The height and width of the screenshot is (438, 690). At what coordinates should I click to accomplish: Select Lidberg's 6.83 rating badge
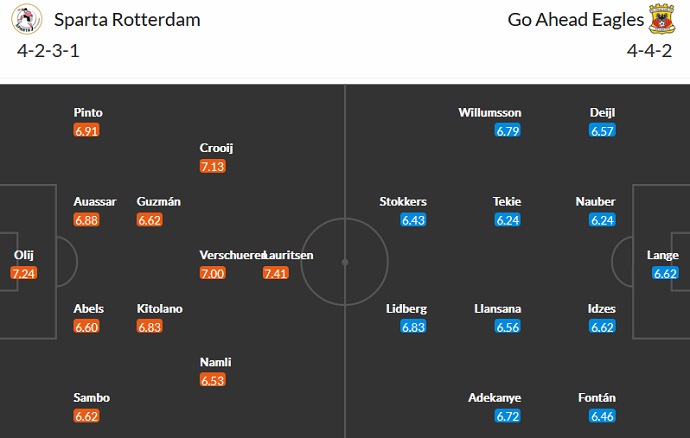click(413, 326)
